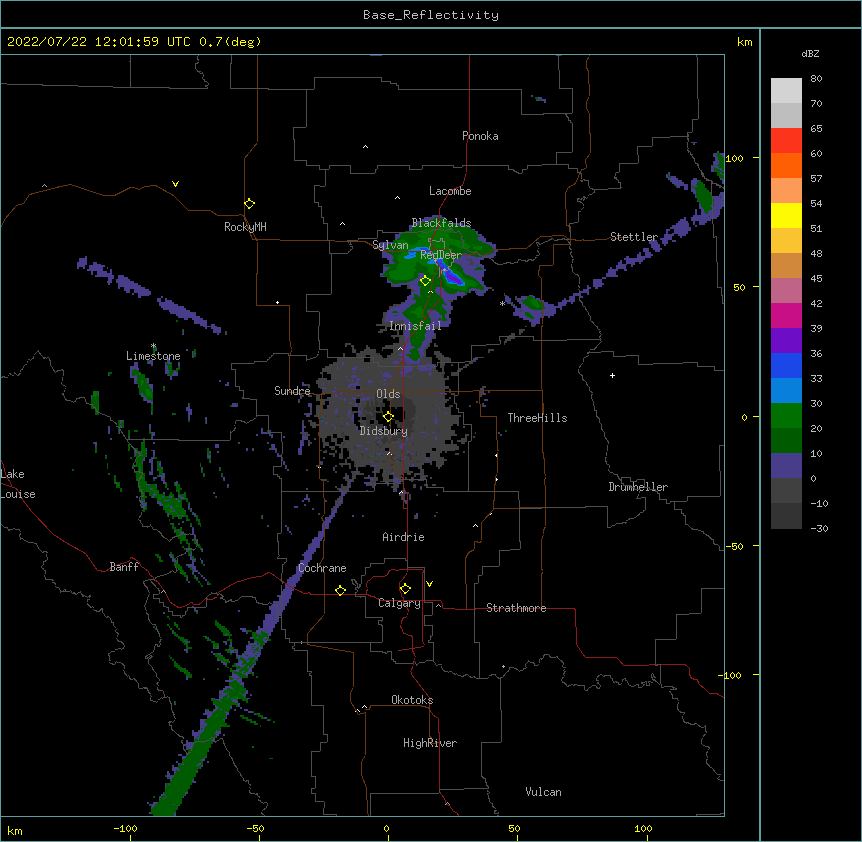The height and width of the screenshot is (842, 862).
Task: Click the asterisk marker east of Innisfail
Action: pyautogui.click(x=502, y=303)
